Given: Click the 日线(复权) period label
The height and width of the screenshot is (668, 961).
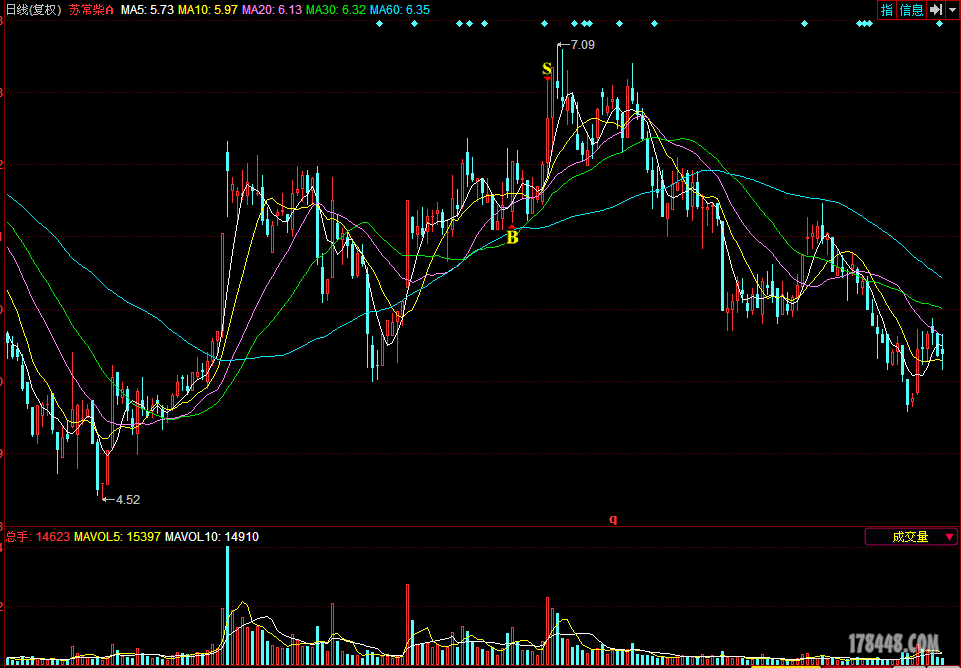Looking at the screenshot, I should 34,10.
